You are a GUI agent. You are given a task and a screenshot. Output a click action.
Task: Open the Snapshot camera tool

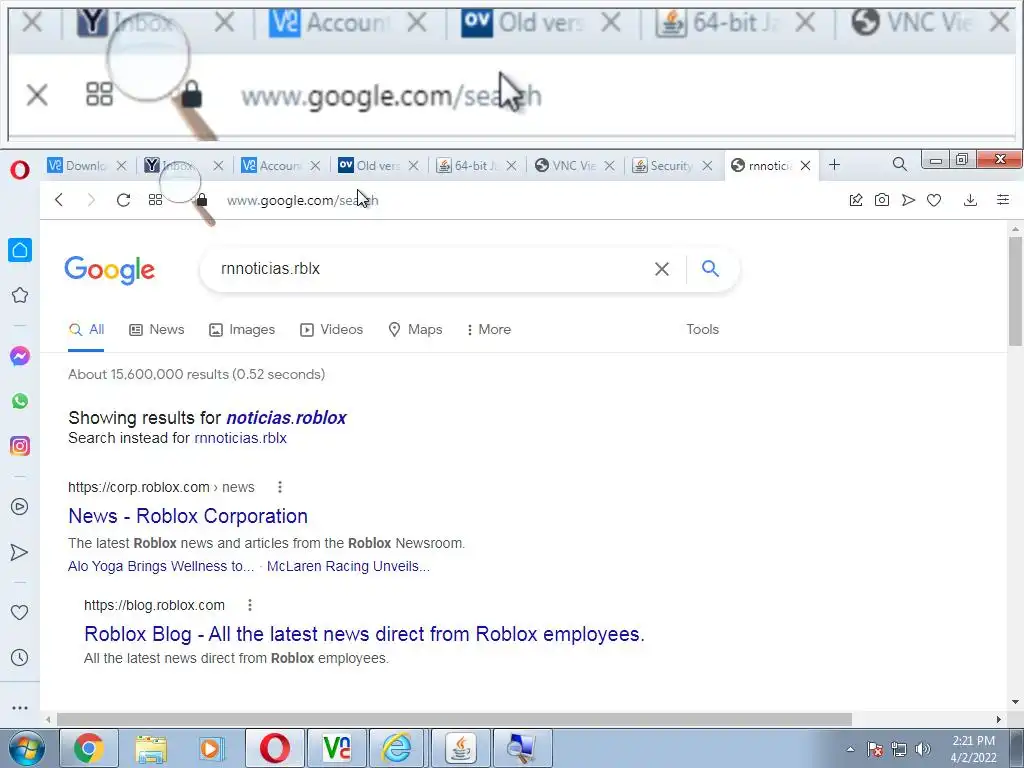(x=882, y=200)
